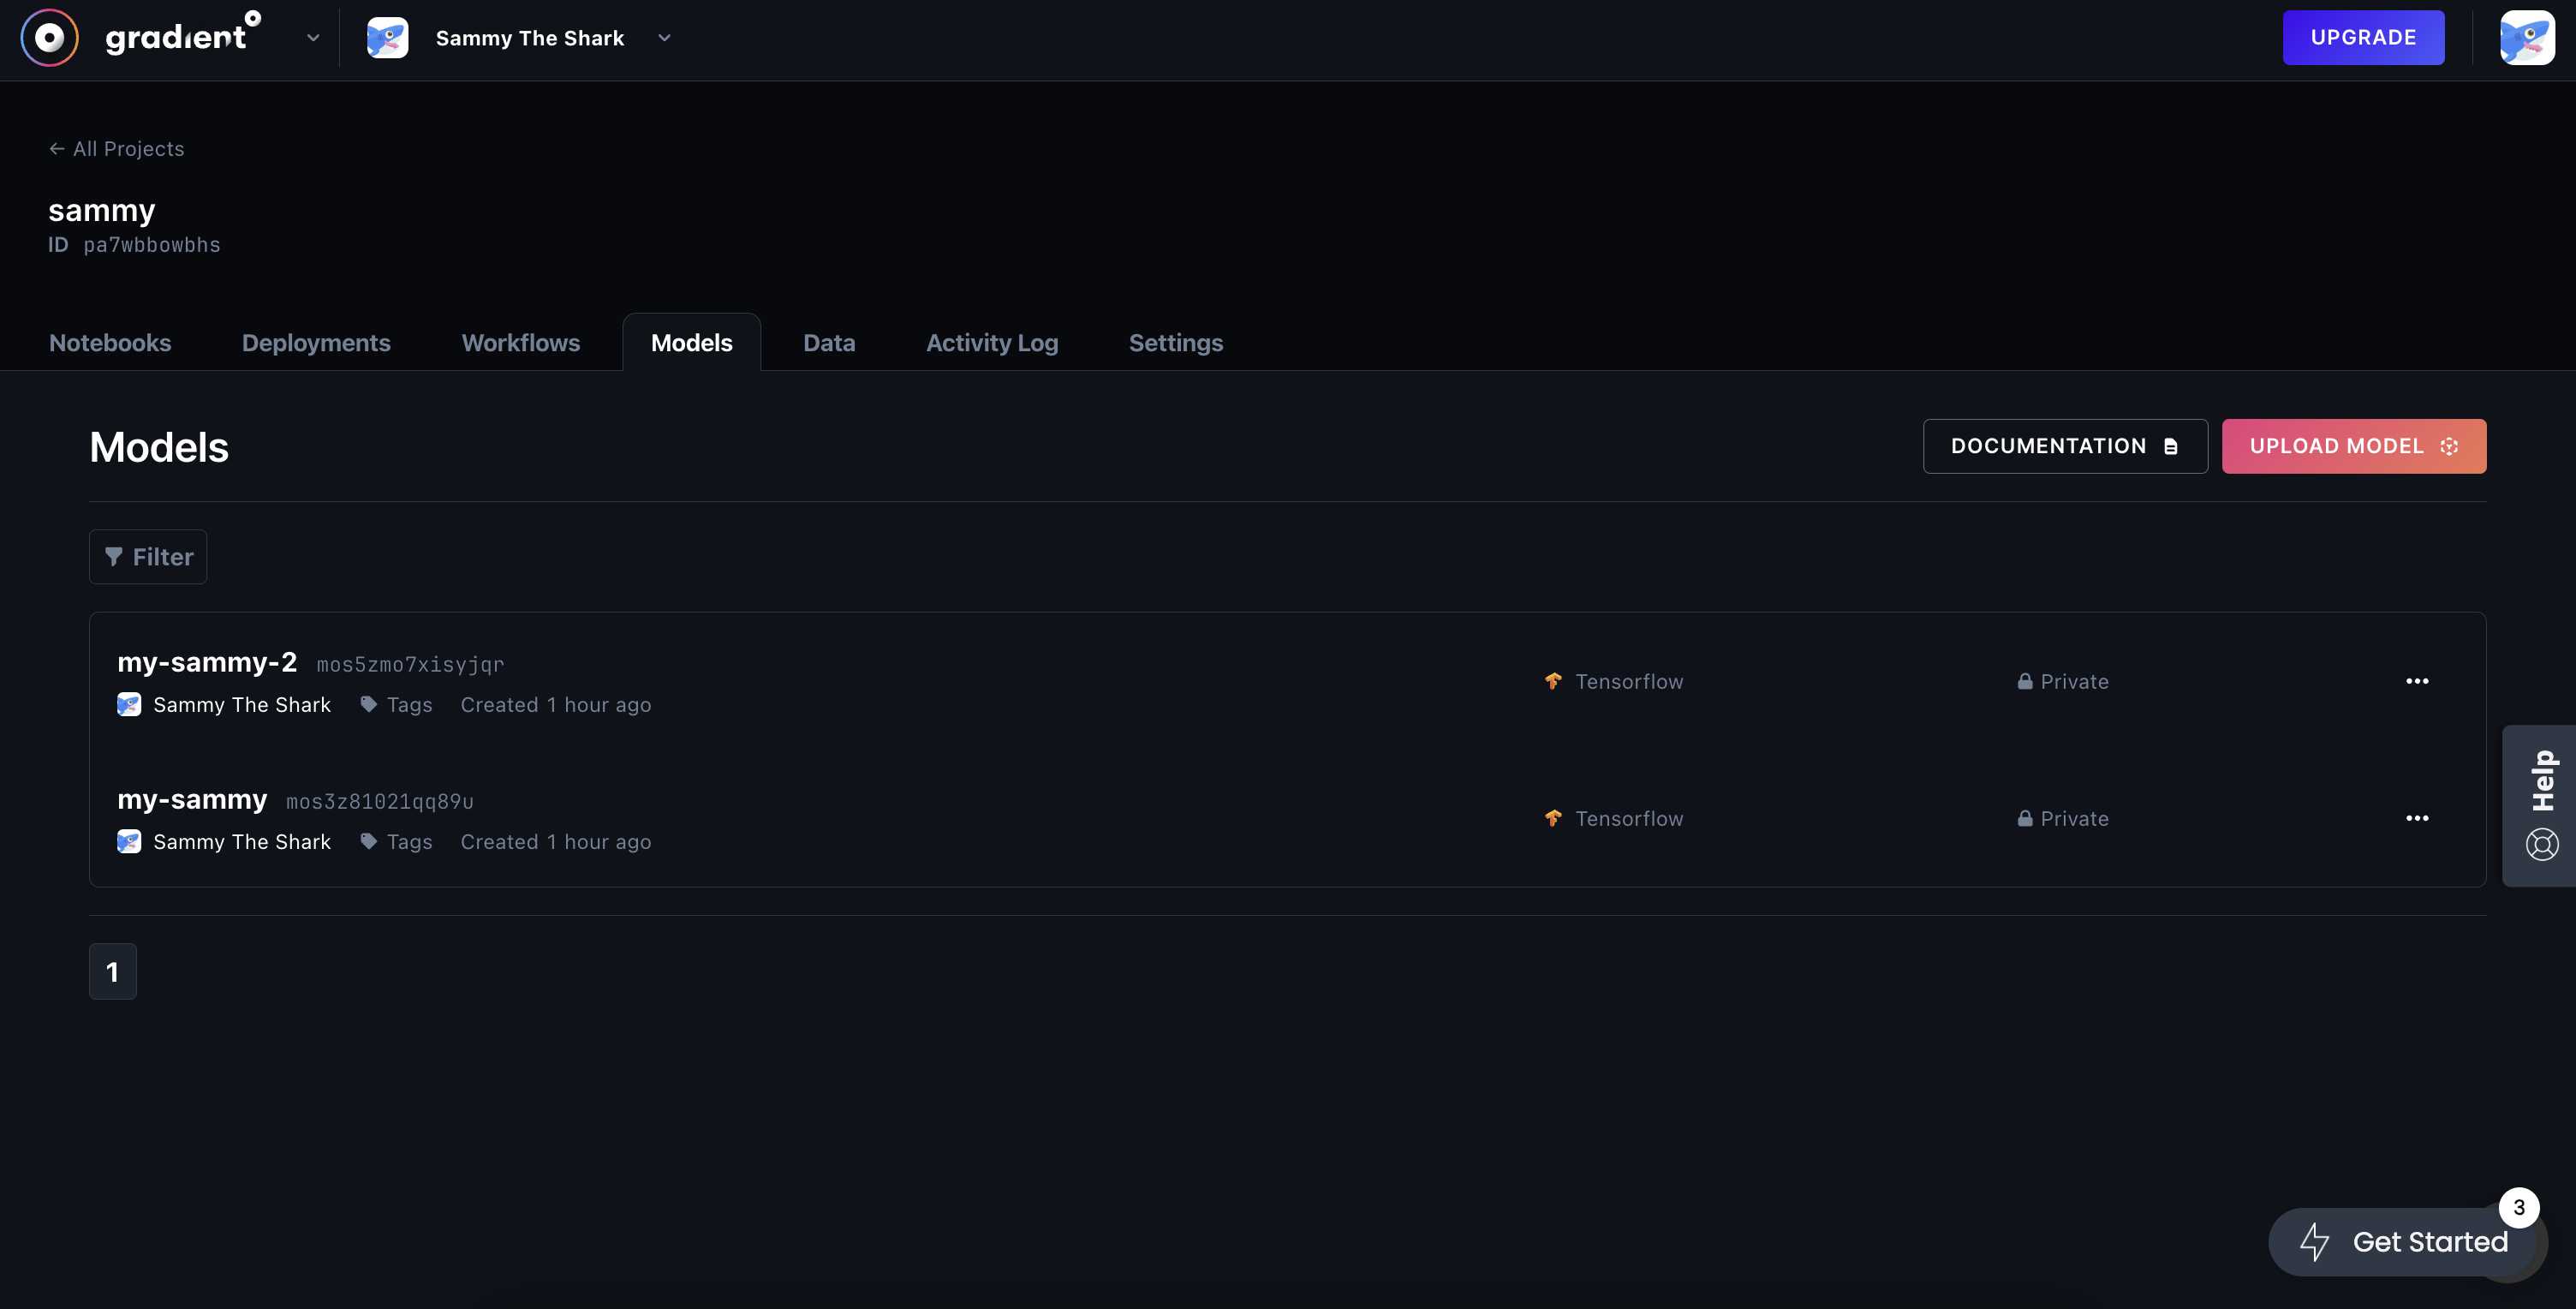Expand the workspace dropdown chevron

(x=664, y=37)
